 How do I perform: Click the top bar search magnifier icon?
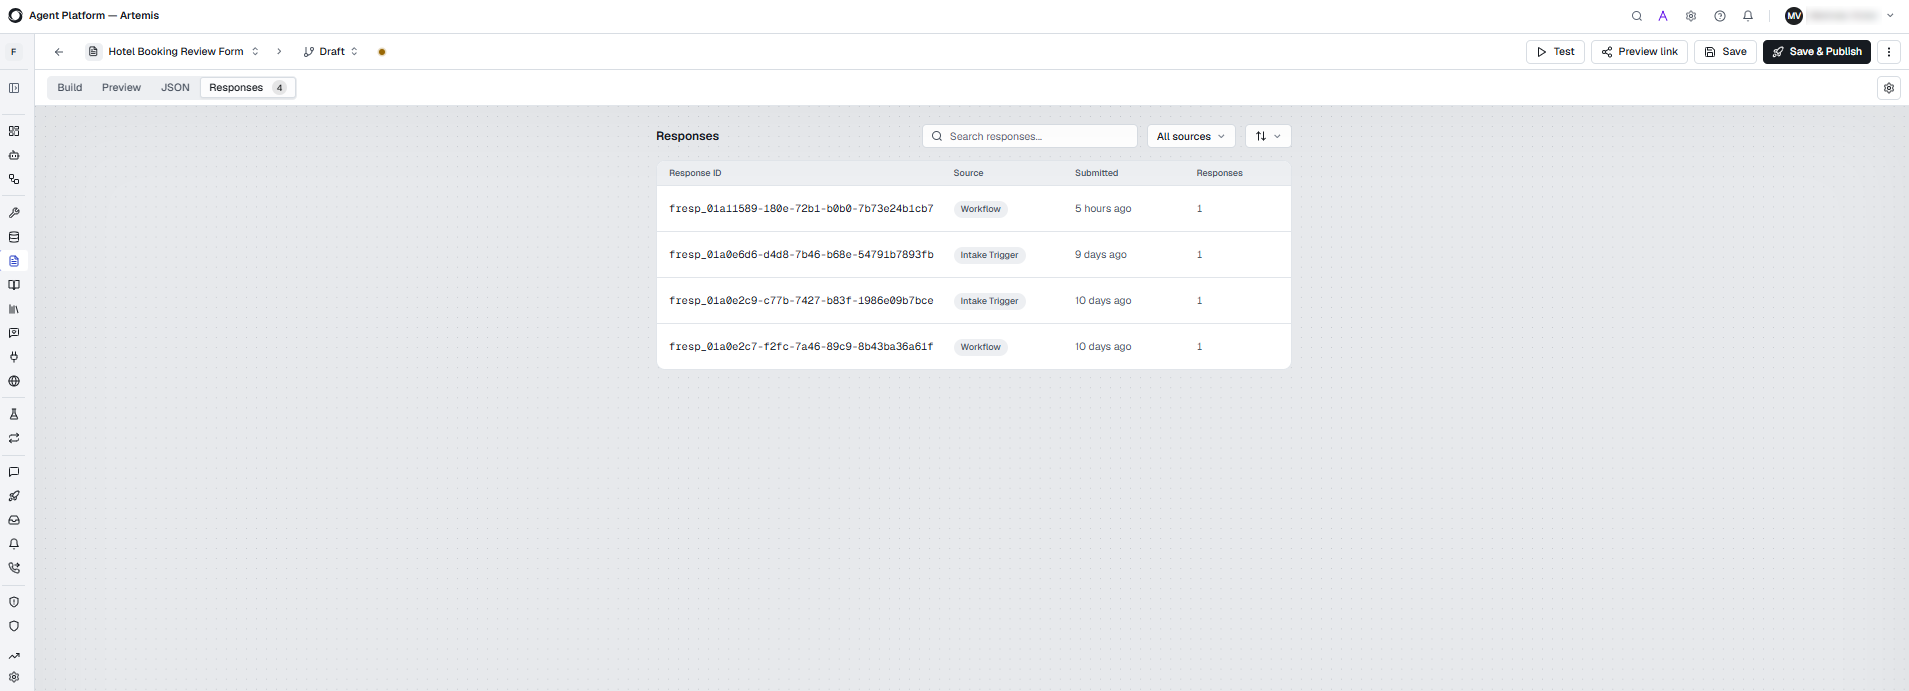point(1637,16)
